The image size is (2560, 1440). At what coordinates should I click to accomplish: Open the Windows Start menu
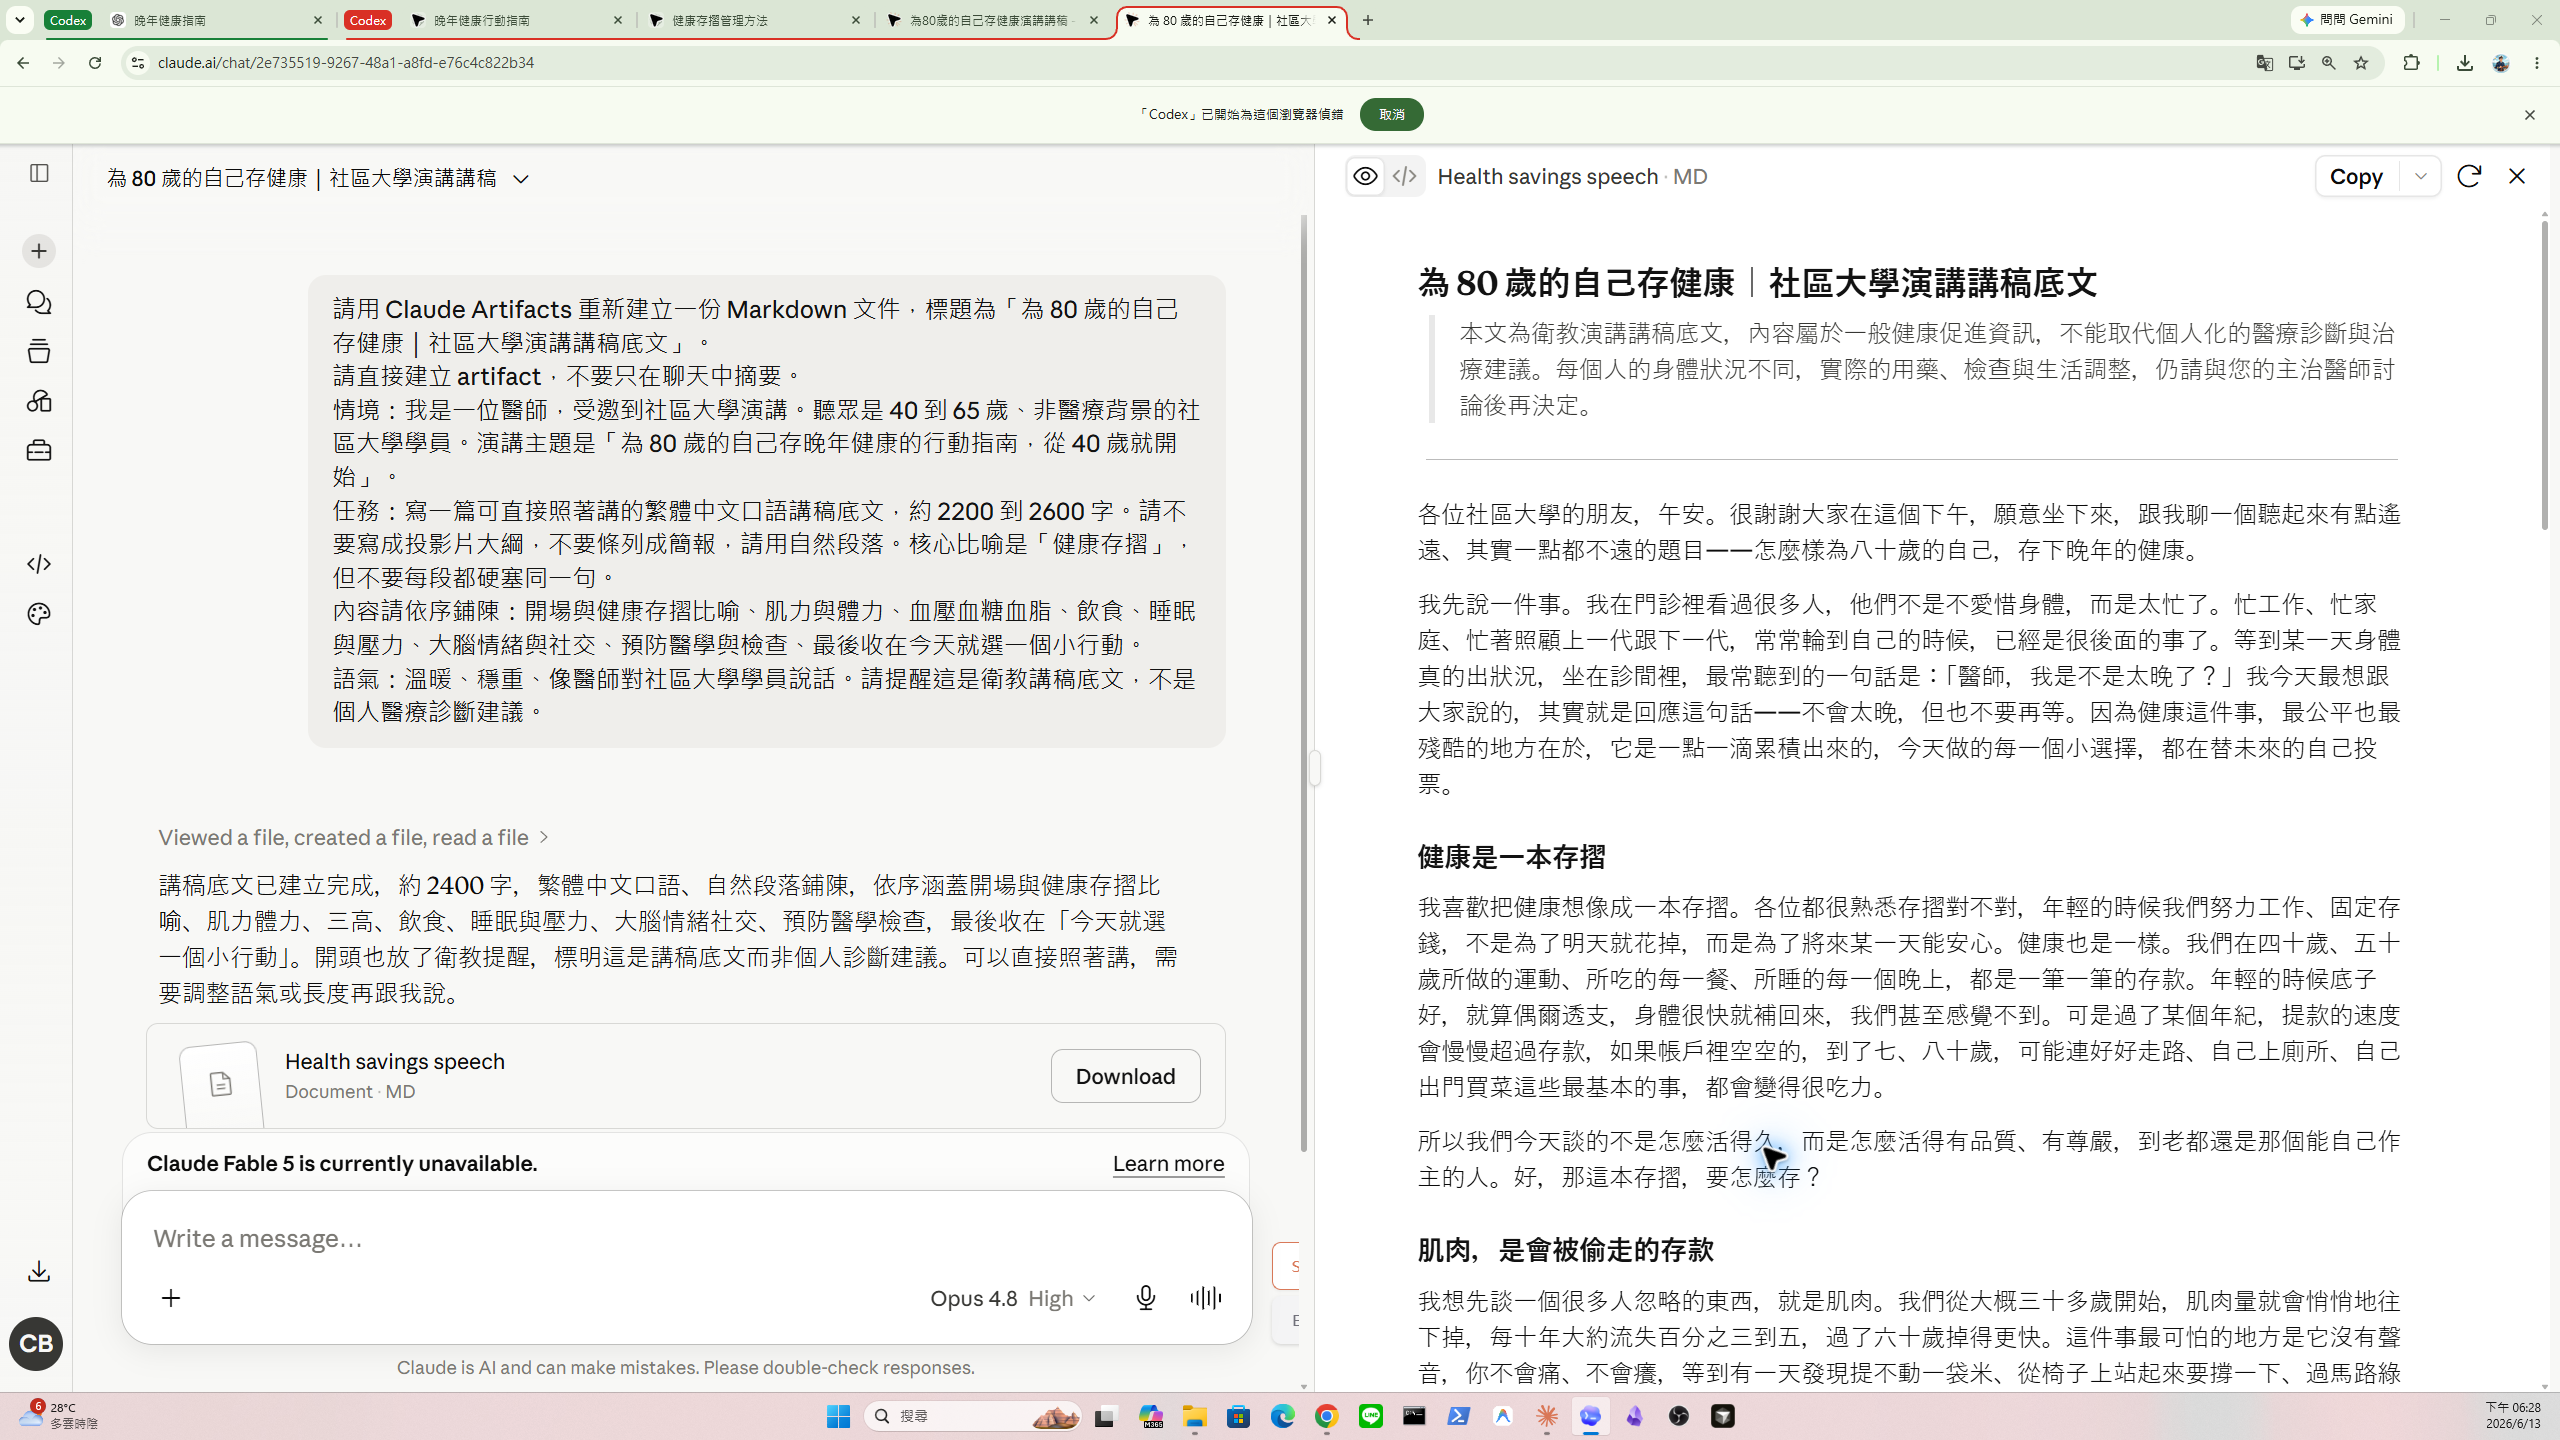[x=838, y=1416]
